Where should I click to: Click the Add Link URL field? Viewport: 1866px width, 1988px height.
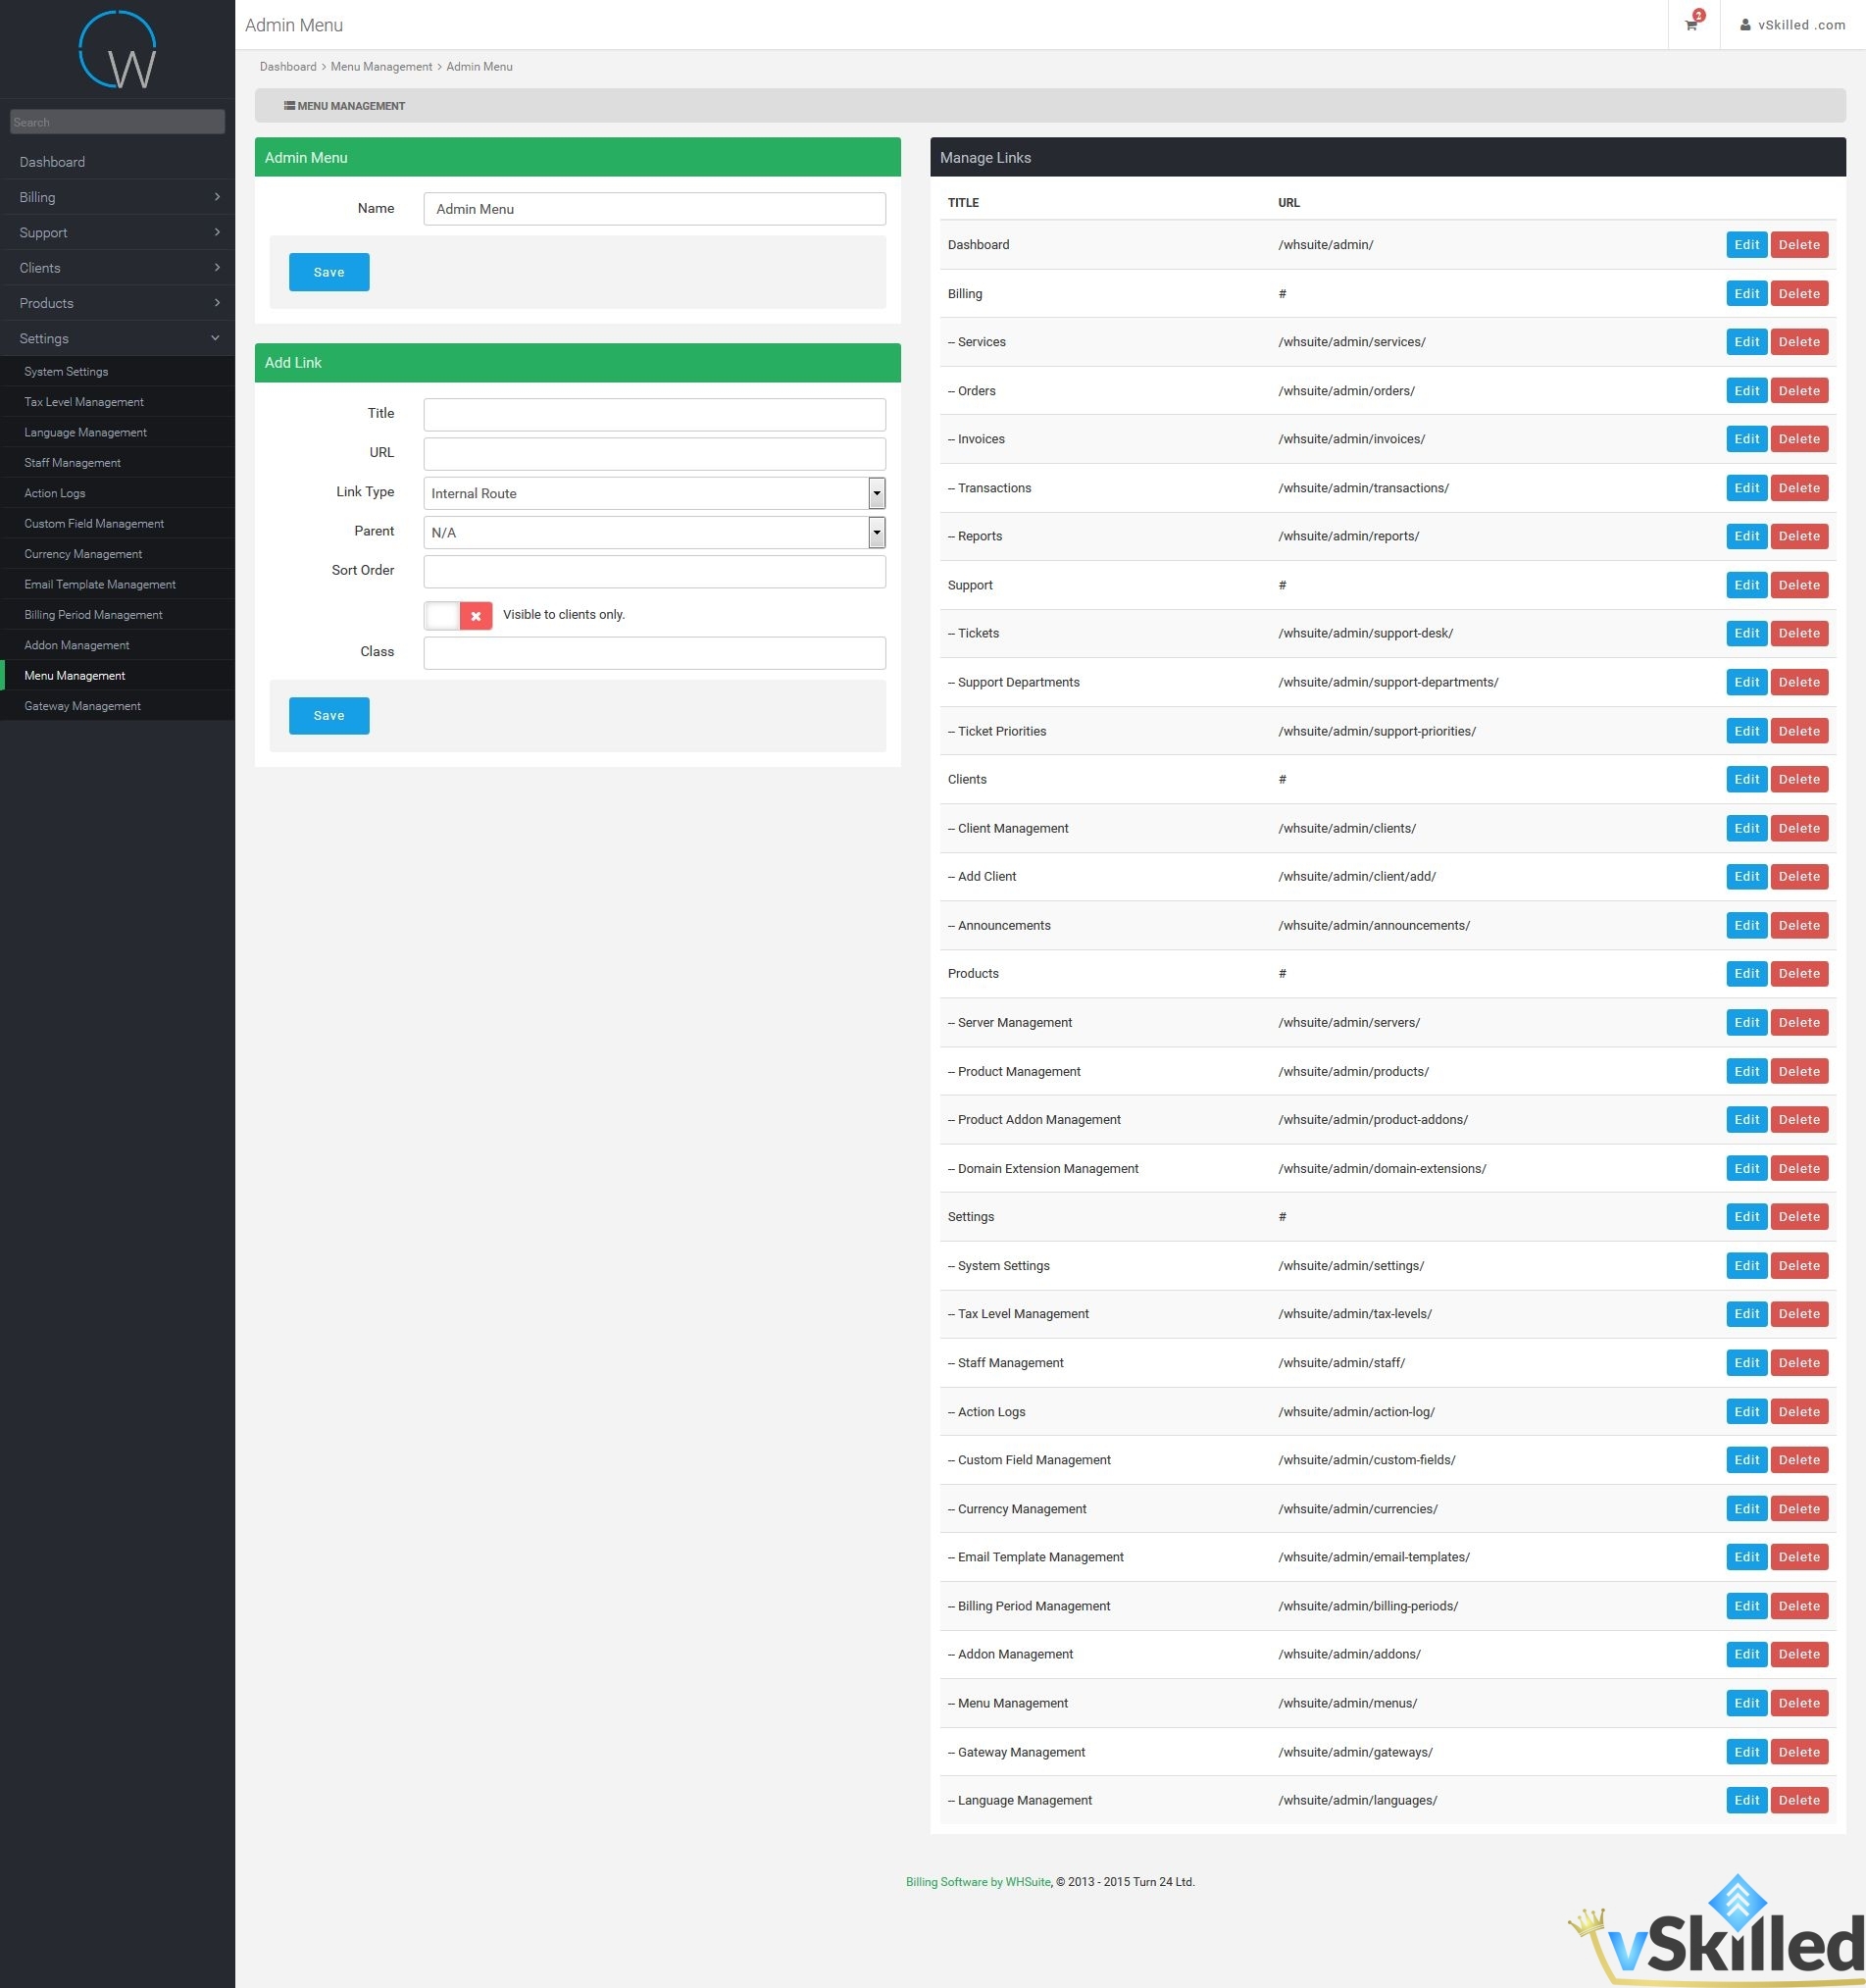(654, 454)
